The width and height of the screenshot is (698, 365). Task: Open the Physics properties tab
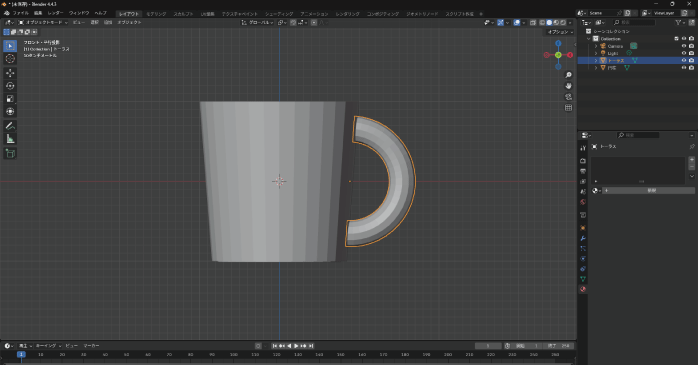tap(583, 259)
